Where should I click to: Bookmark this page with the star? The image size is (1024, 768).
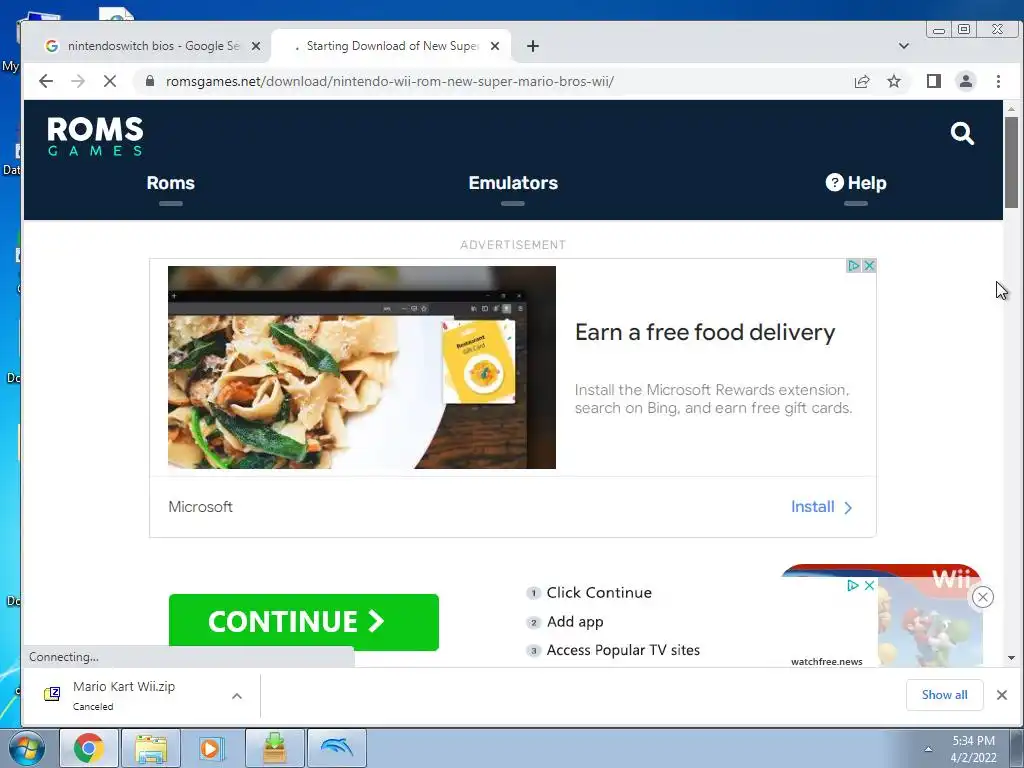[894, 82]
